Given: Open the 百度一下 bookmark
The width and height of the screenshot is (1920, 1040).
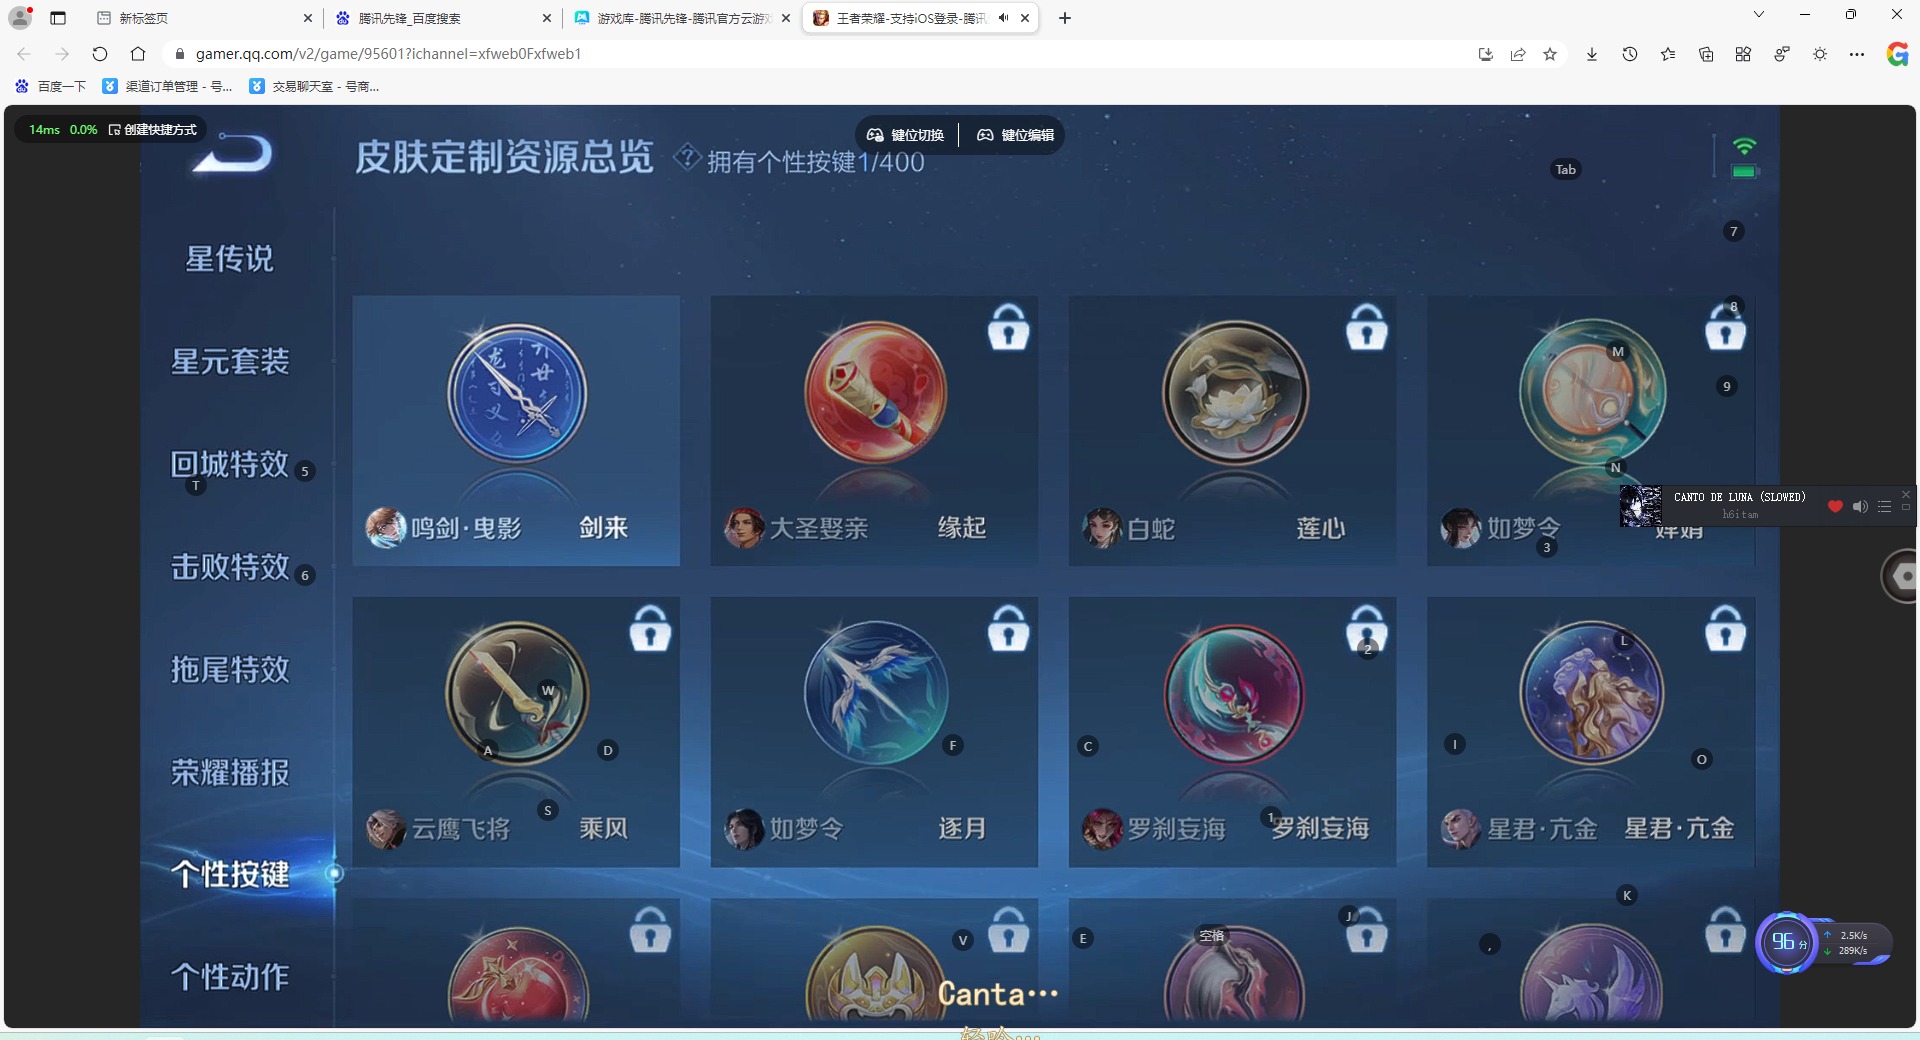Looking at the screenshot, I should click(x=50, y=87).
